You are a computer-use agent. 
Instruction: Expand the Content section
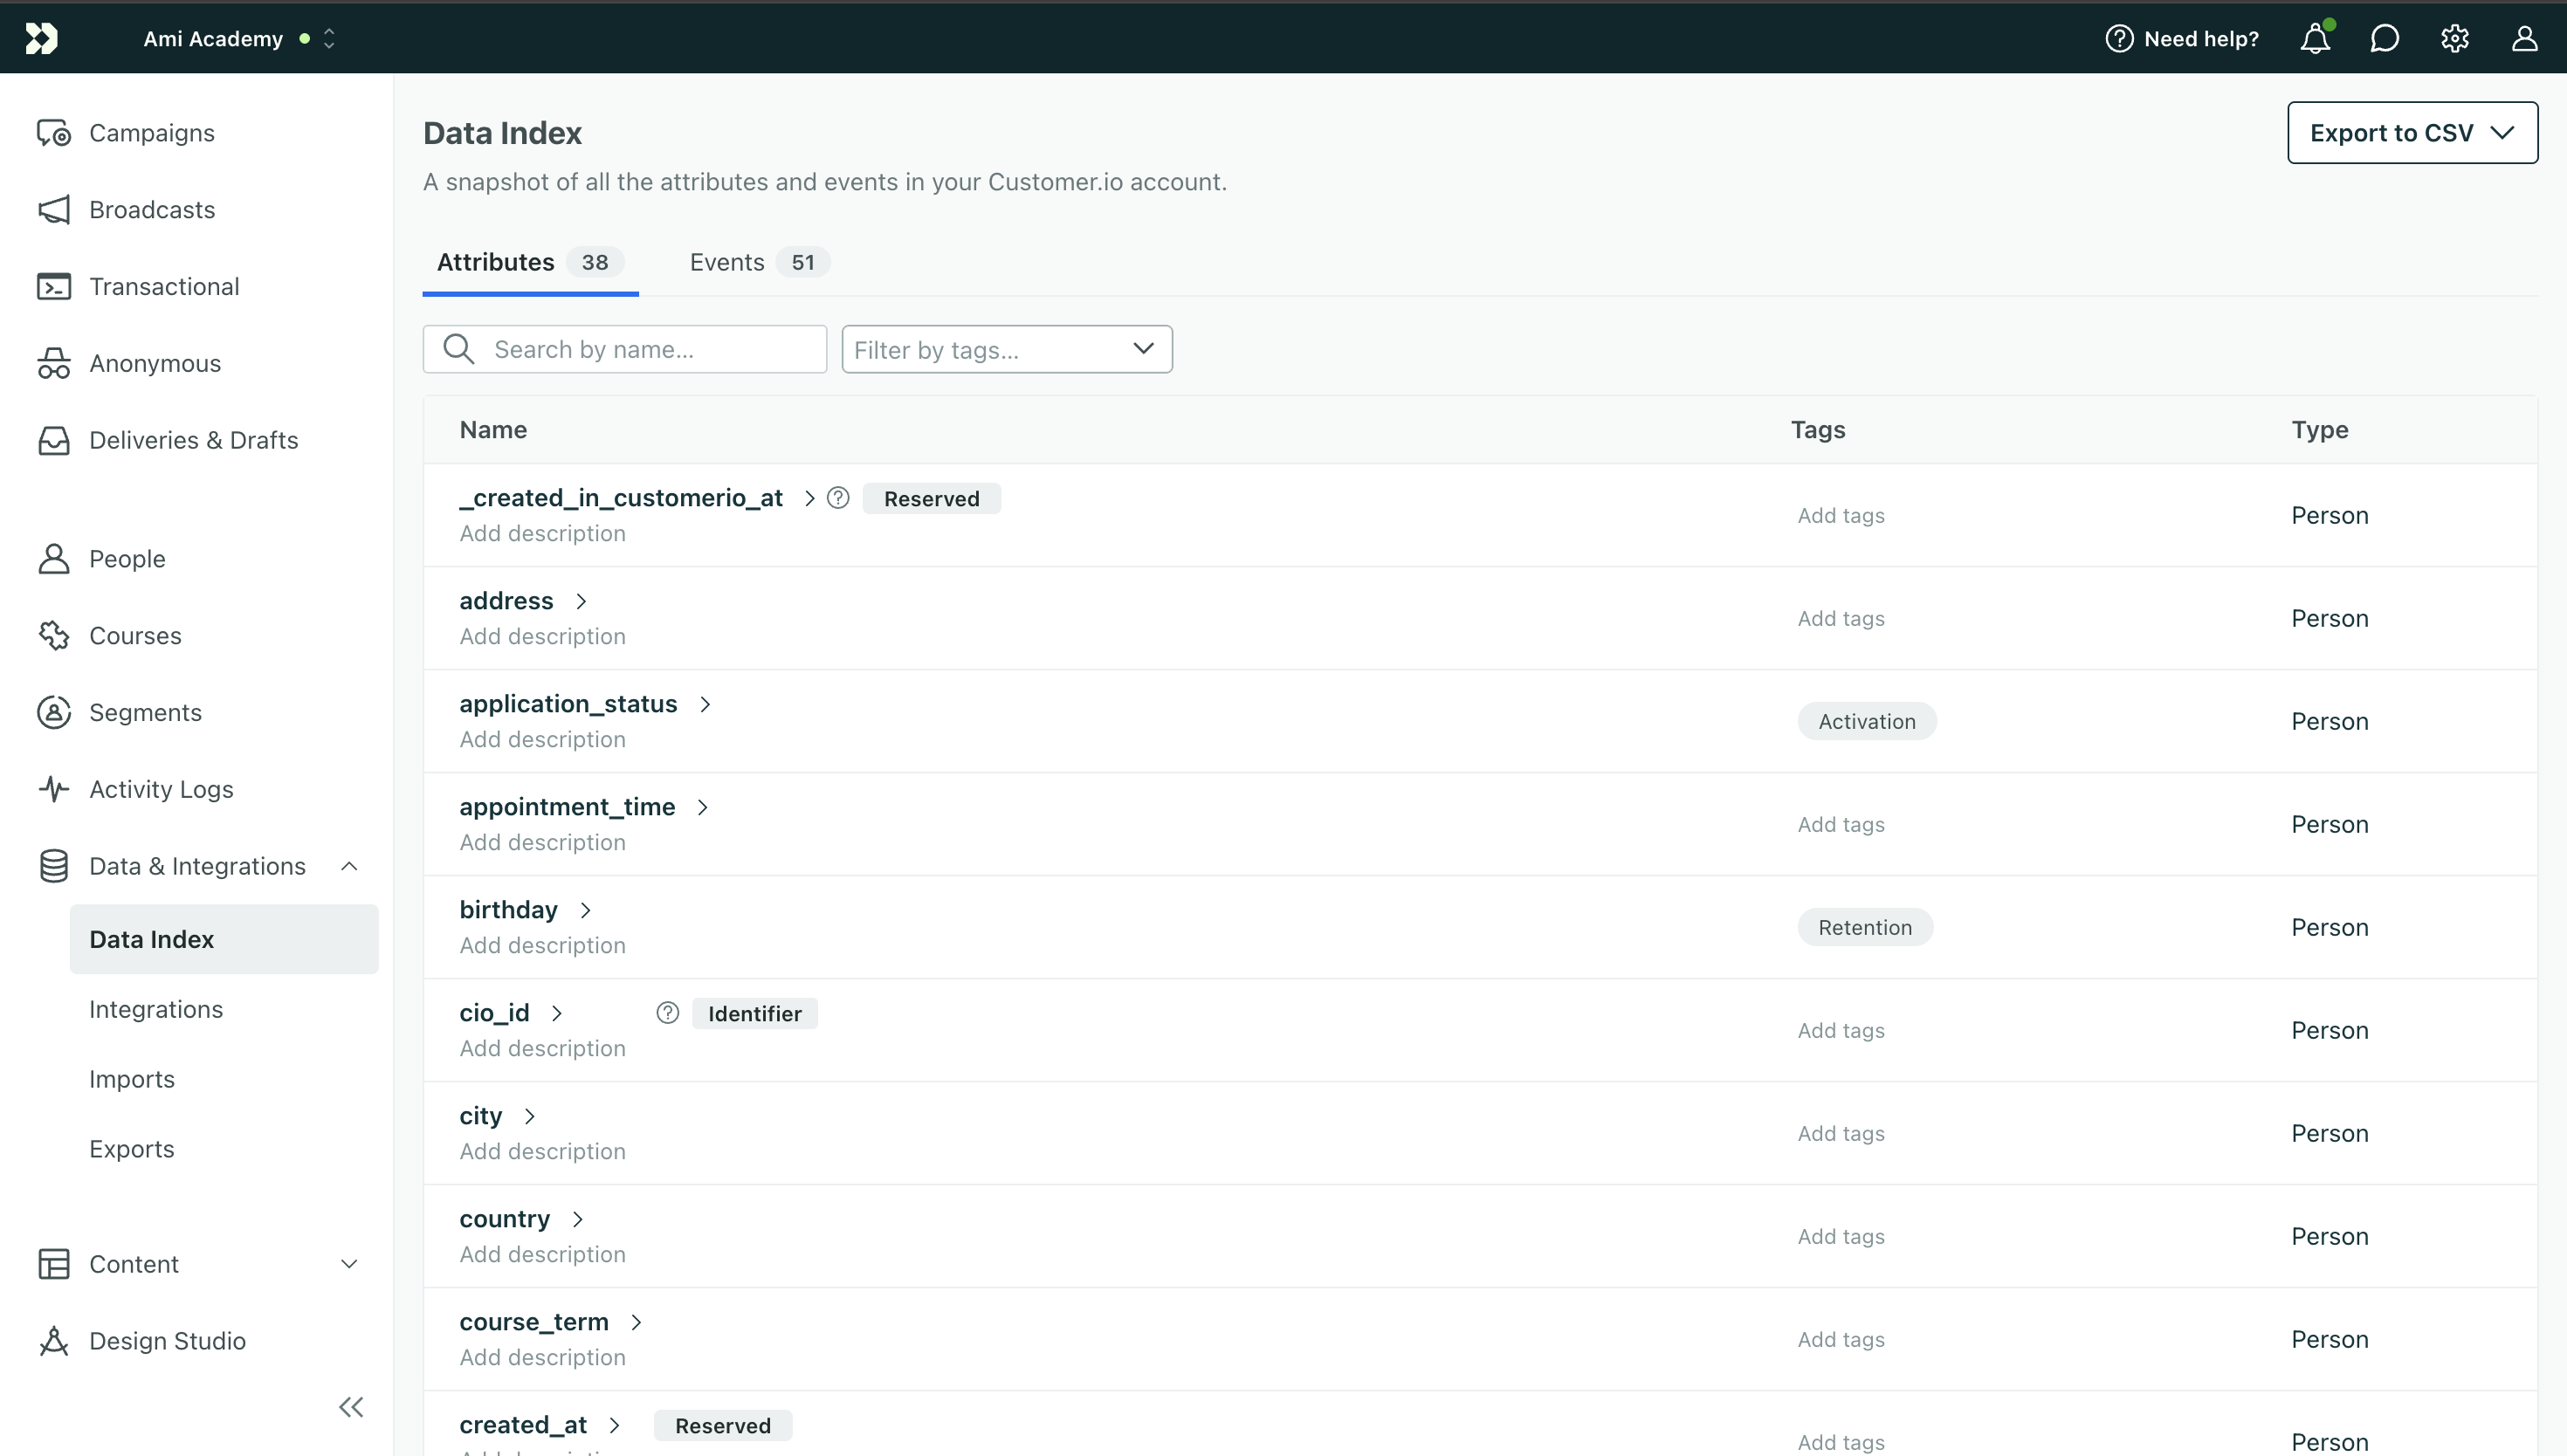point(349,1265)
